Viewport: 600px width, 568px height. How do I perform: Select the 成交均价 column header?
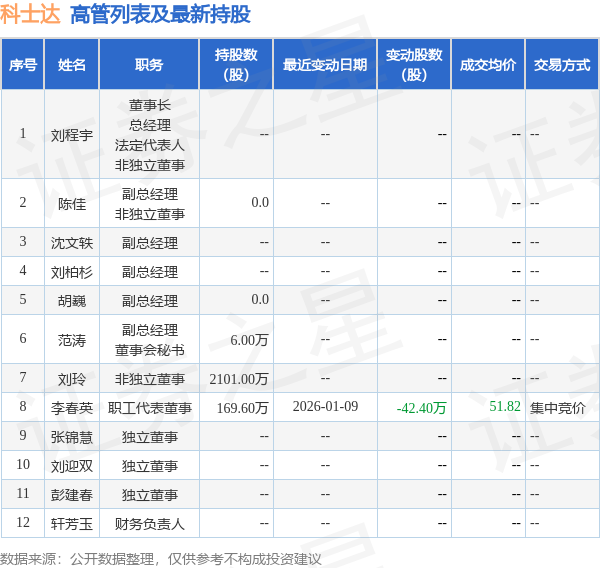tap(488, 65)
